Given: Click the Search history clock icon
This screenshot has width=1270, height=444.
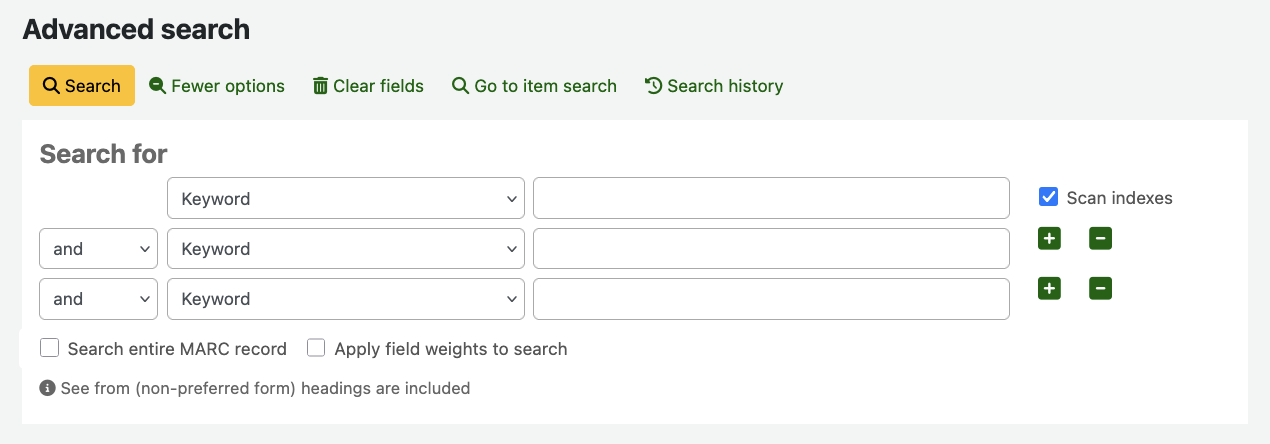Looking at the screenshot, I should [x=653, y=86].
